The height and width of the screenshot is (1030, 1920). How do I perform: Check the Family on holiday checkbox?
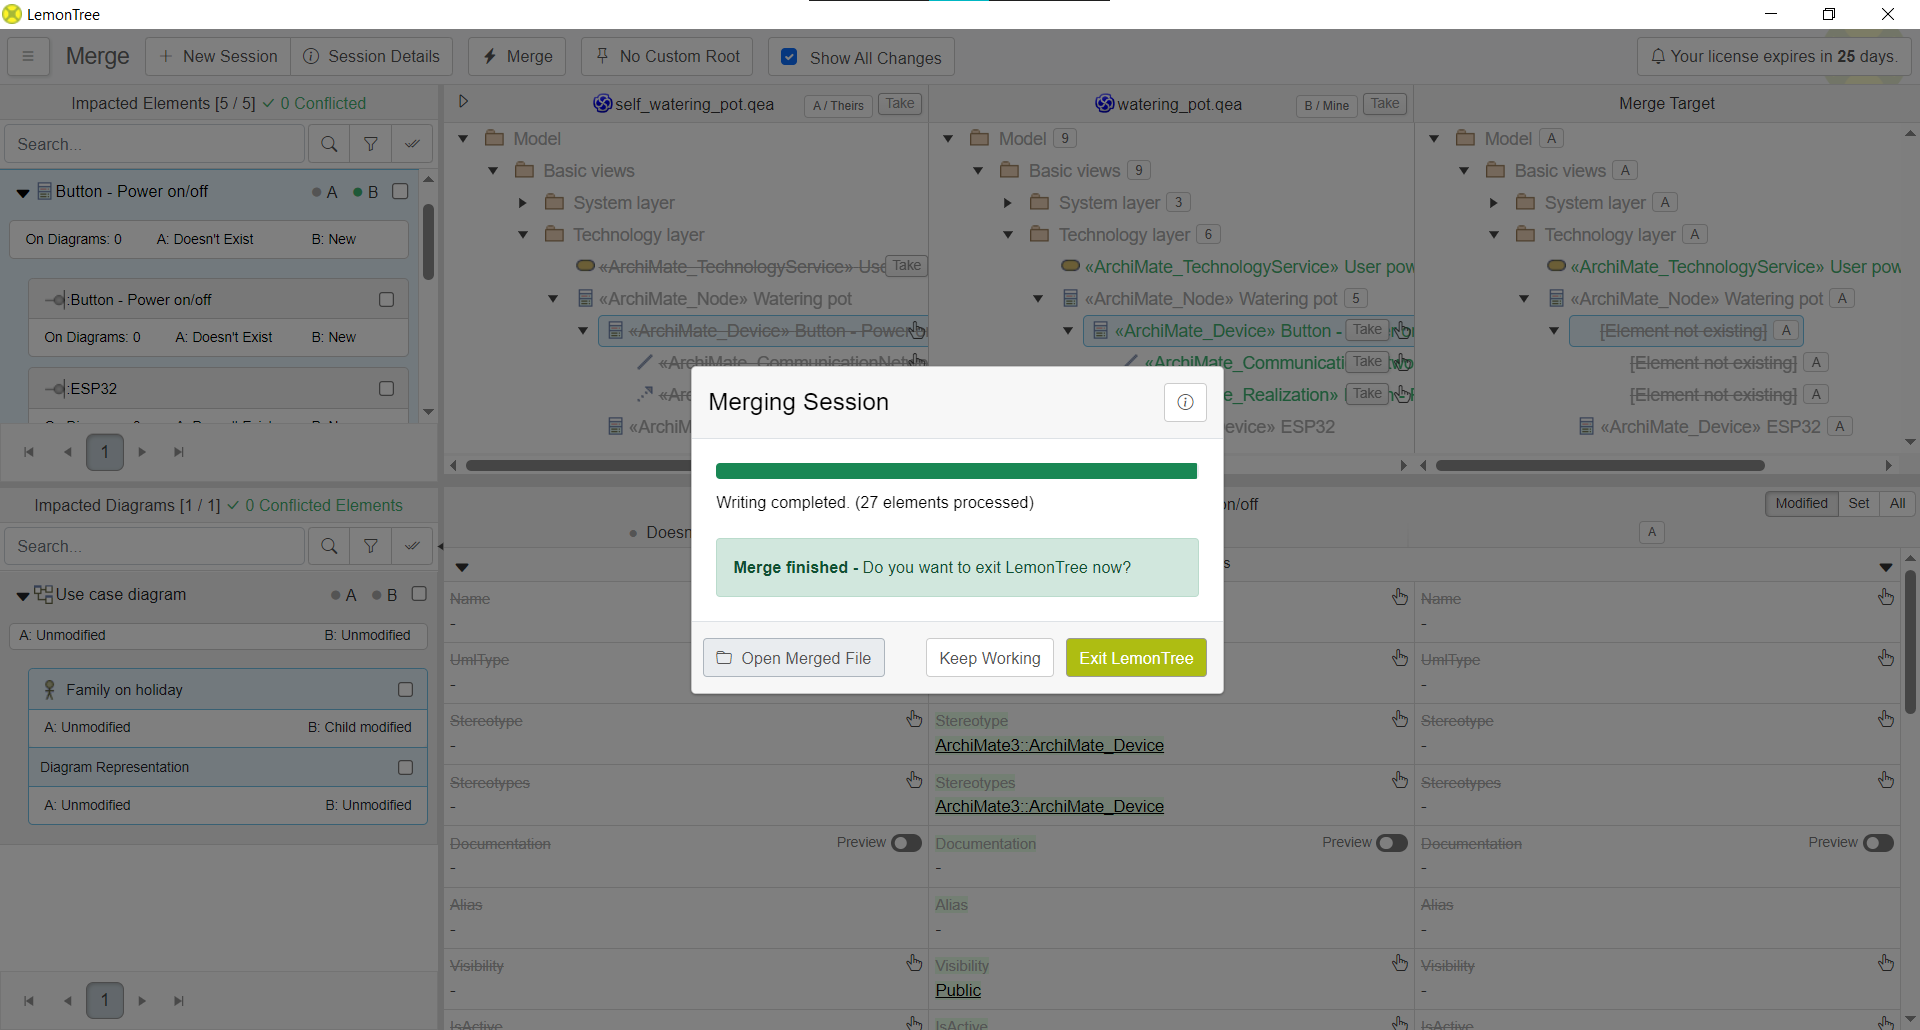click(x=405, y=689)
